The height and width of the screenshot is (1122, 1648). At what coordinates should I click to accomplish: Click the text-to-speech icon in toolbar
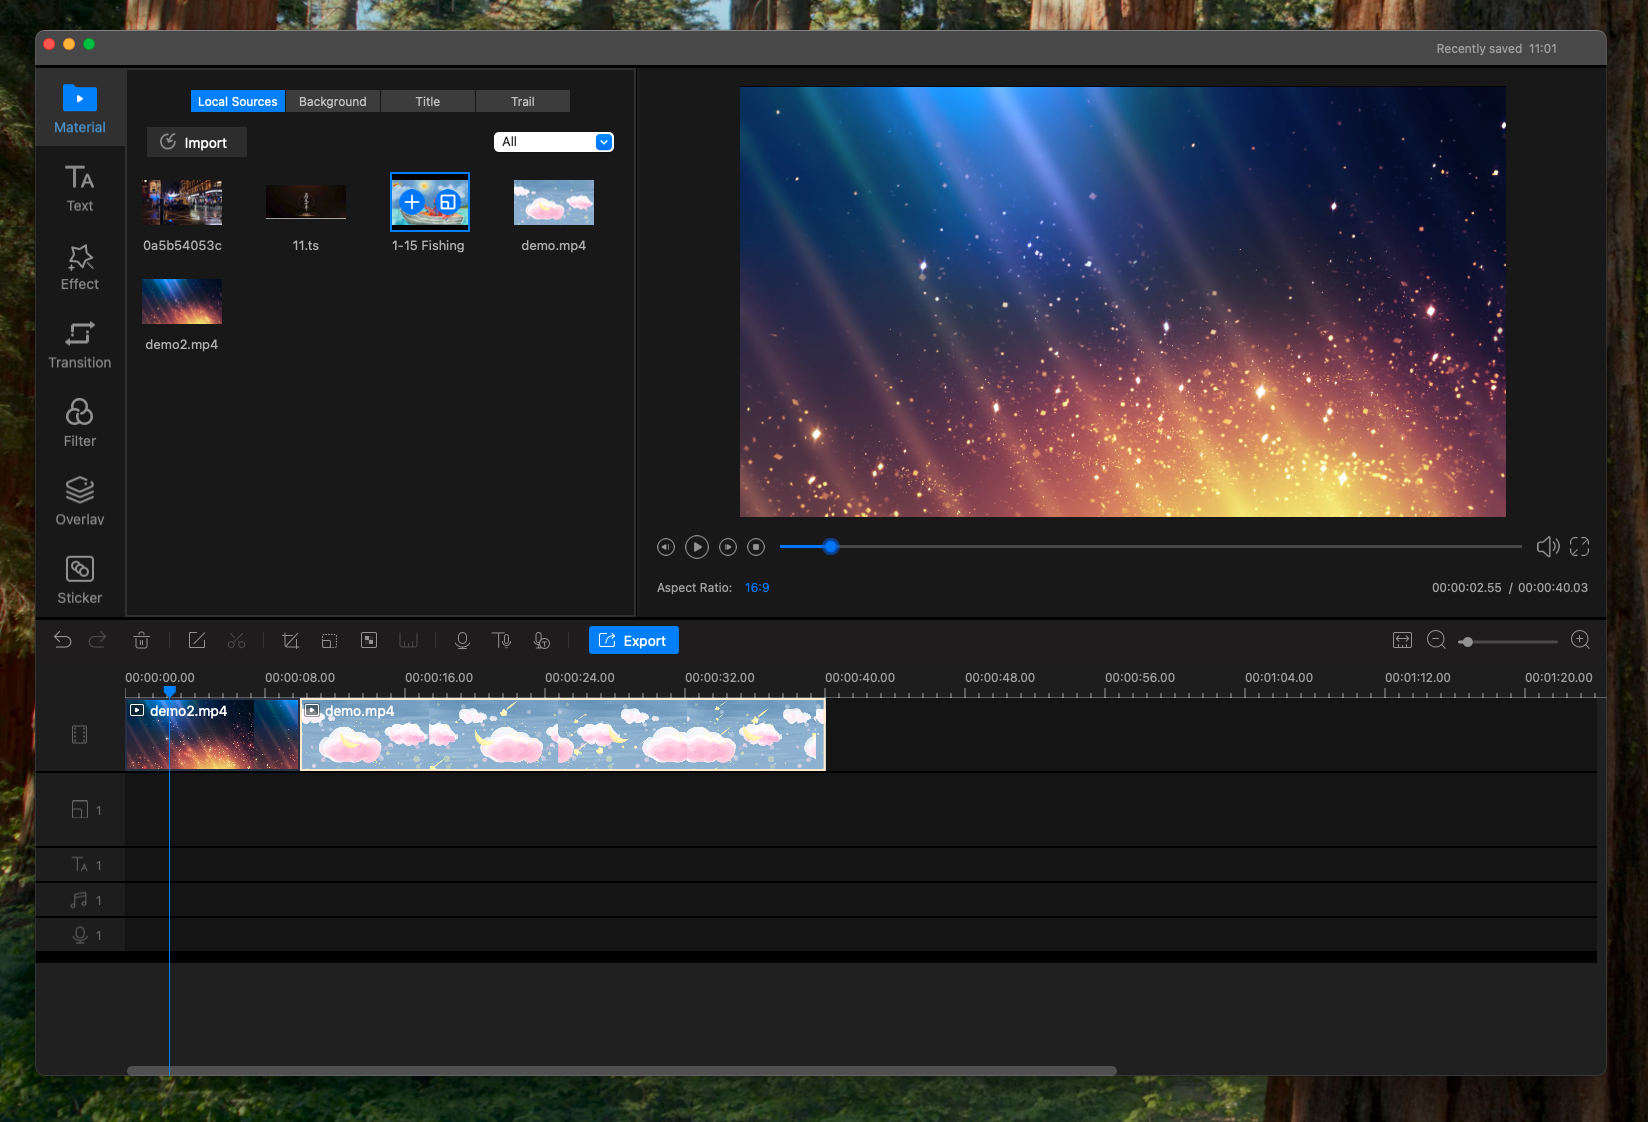point(502,640)
